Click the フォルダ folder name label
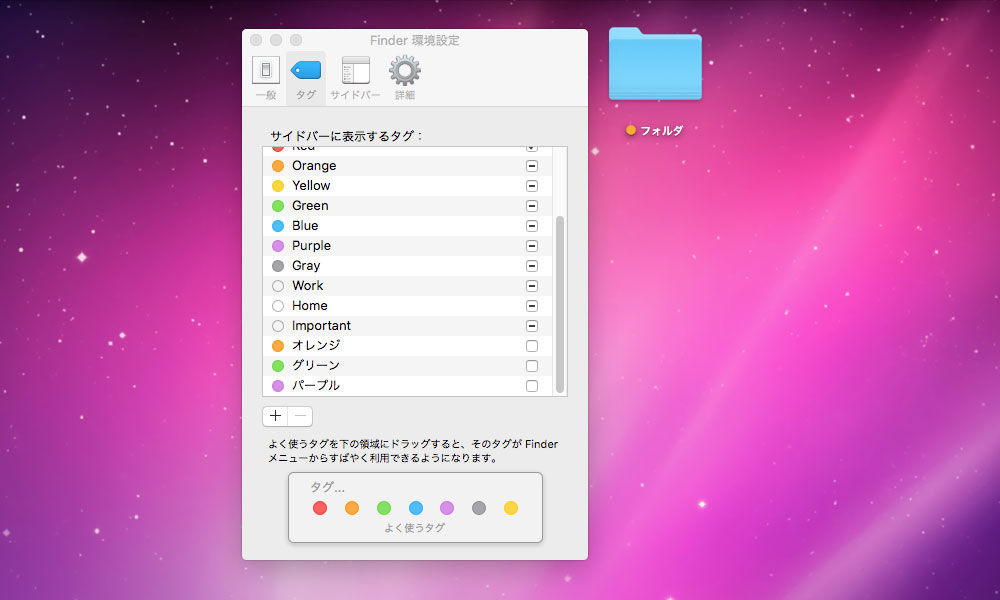The image size is (1000, 600). [661, 130]
